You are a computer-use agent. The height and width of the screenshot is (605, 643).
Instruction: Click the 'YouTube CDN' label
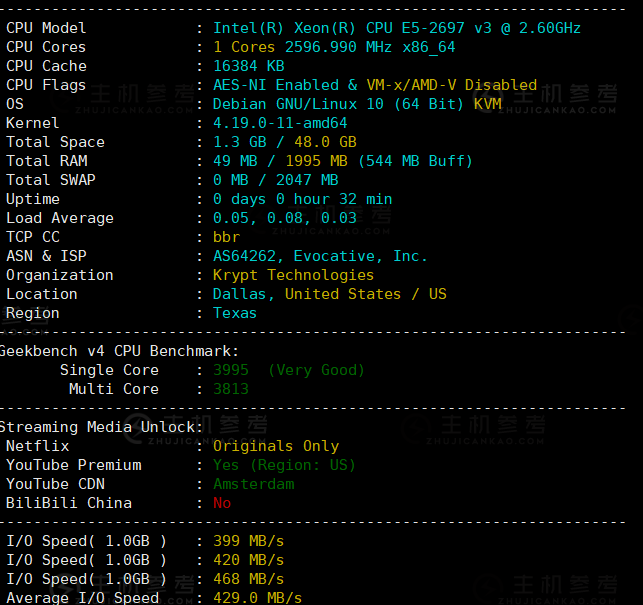pos(55,484)
